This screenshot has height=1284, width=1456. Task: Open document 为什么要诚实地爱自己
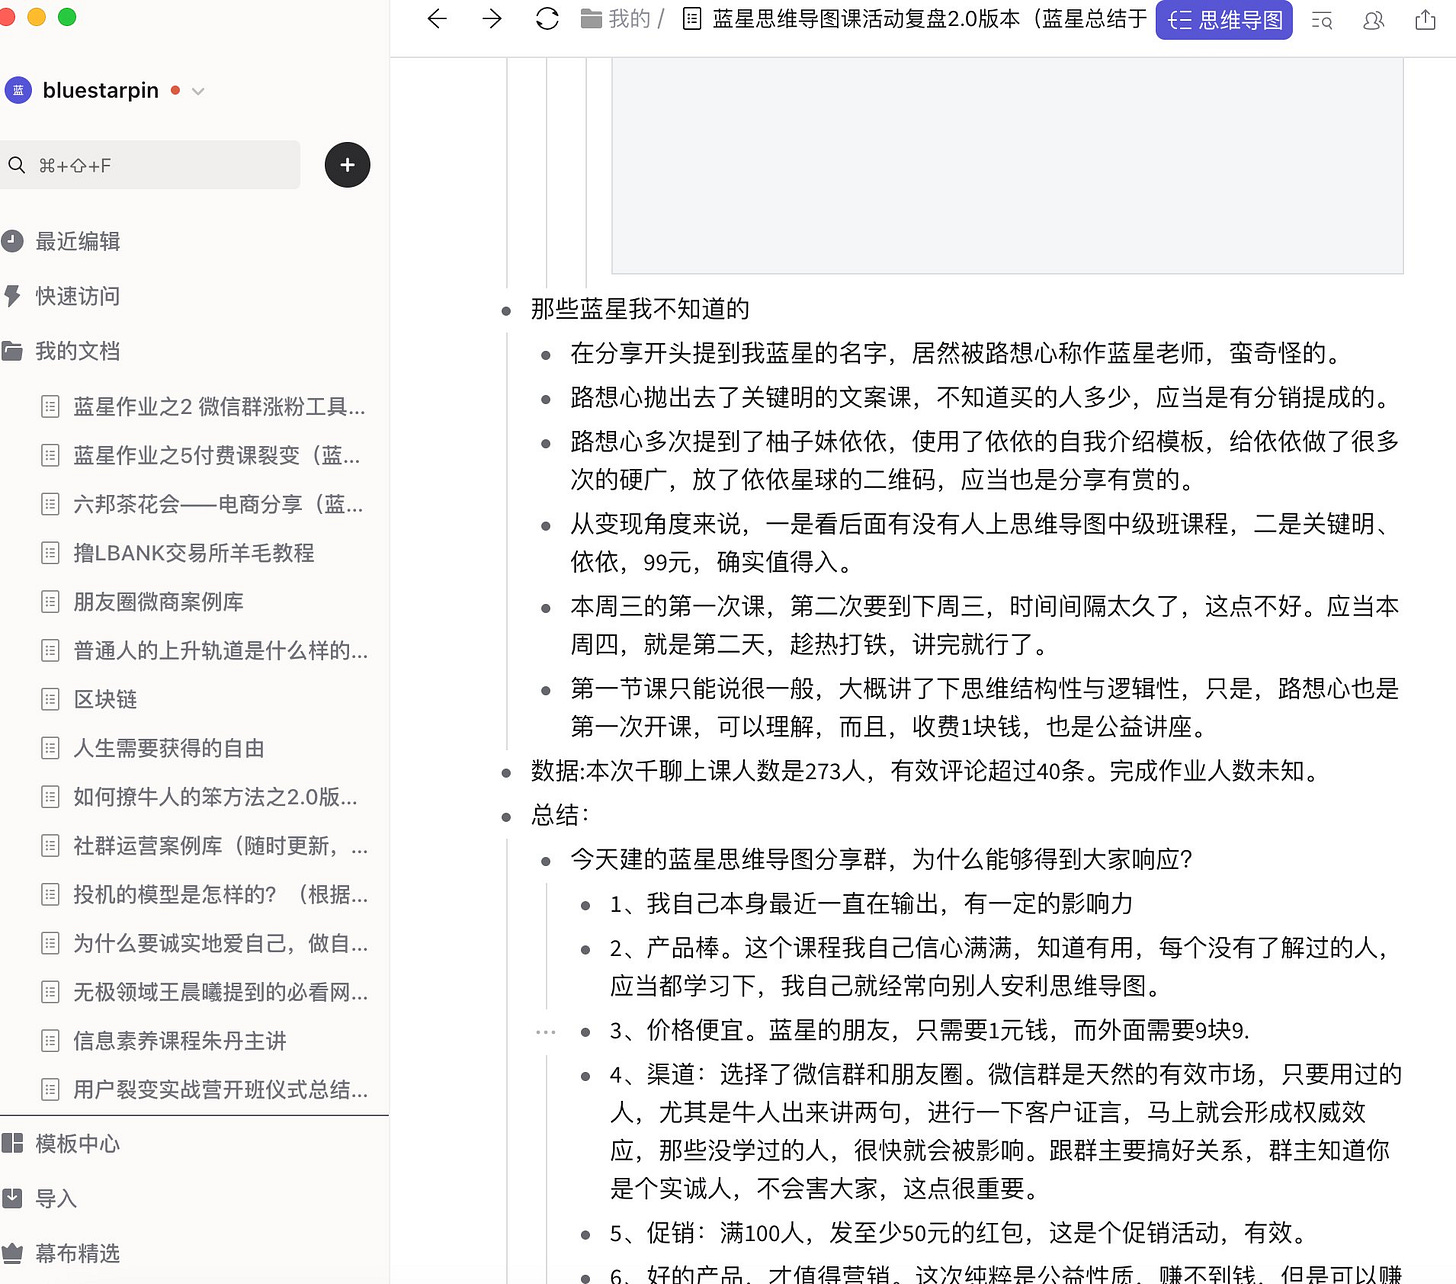(221, 943)
